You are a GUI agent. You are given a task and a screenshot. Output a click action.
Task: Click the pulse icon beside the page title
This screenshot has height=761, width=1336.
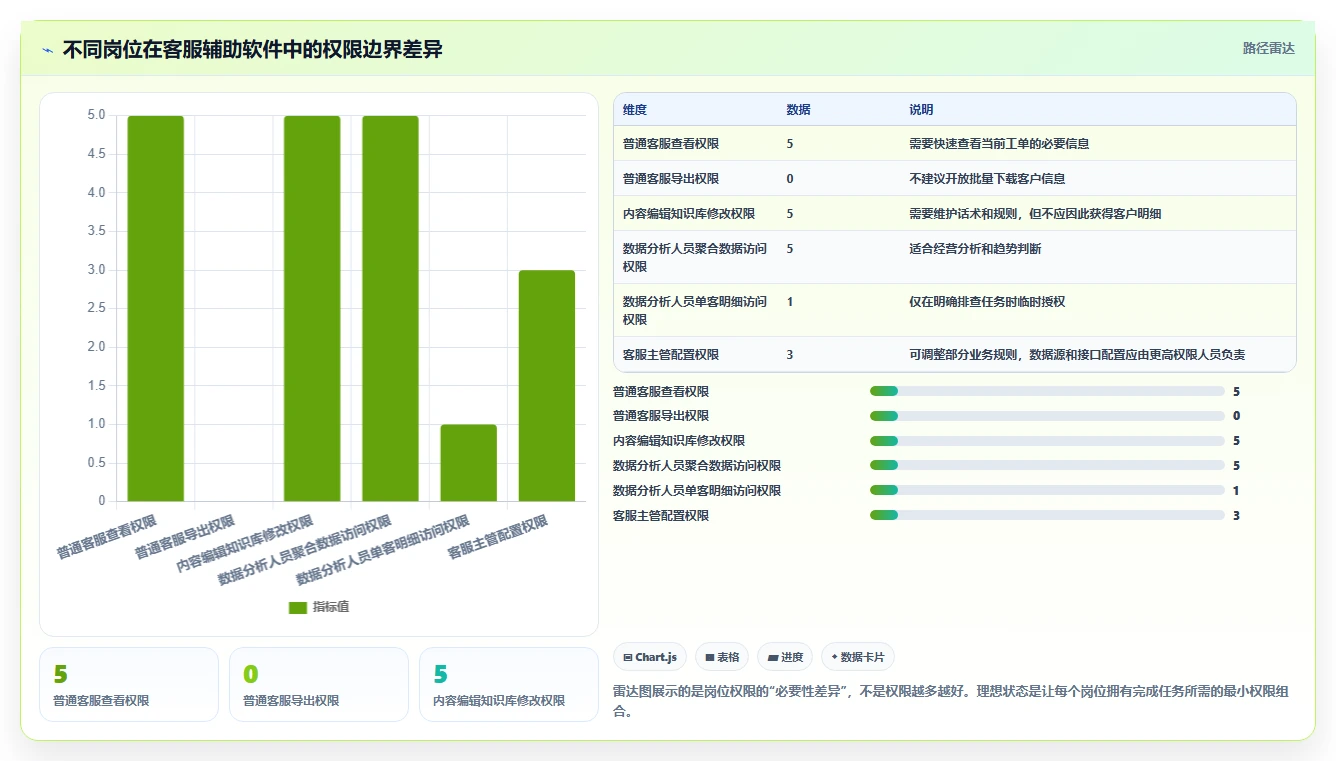[x=48, y=50]
